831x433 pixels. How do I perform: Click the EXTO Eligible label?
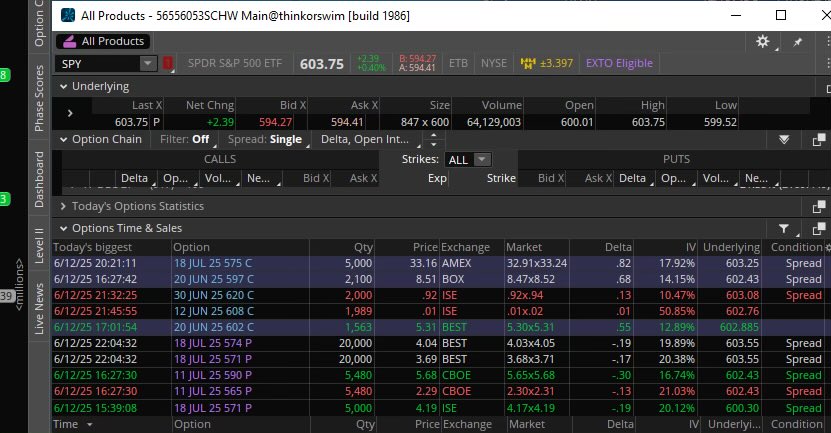pyautogui.click(x=619, y=63)
